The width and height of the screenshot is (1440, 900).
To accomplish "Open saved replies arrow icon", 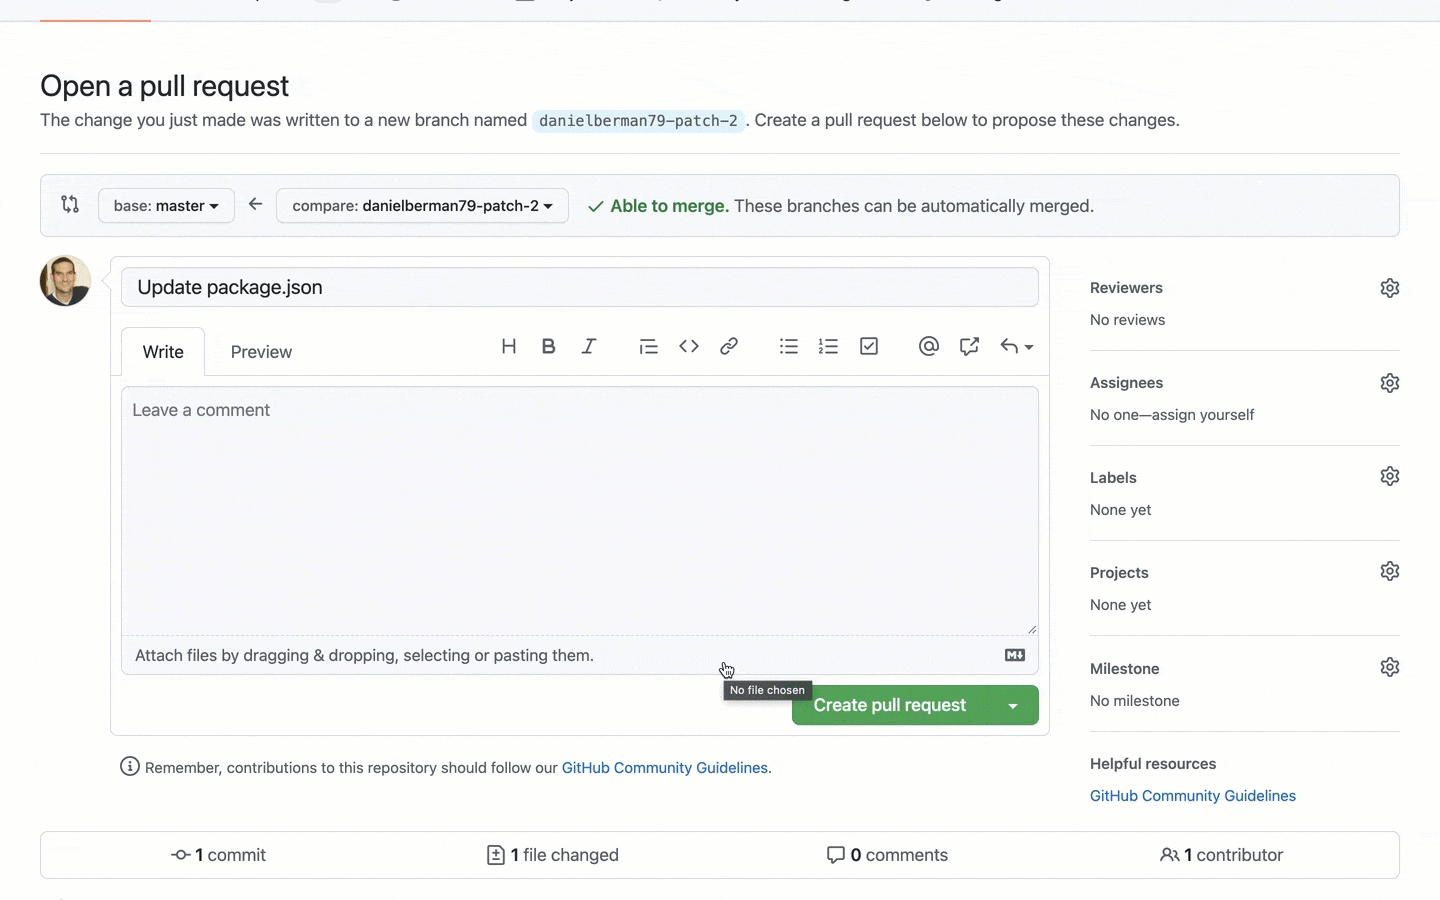I will (x=1016, y=346).
